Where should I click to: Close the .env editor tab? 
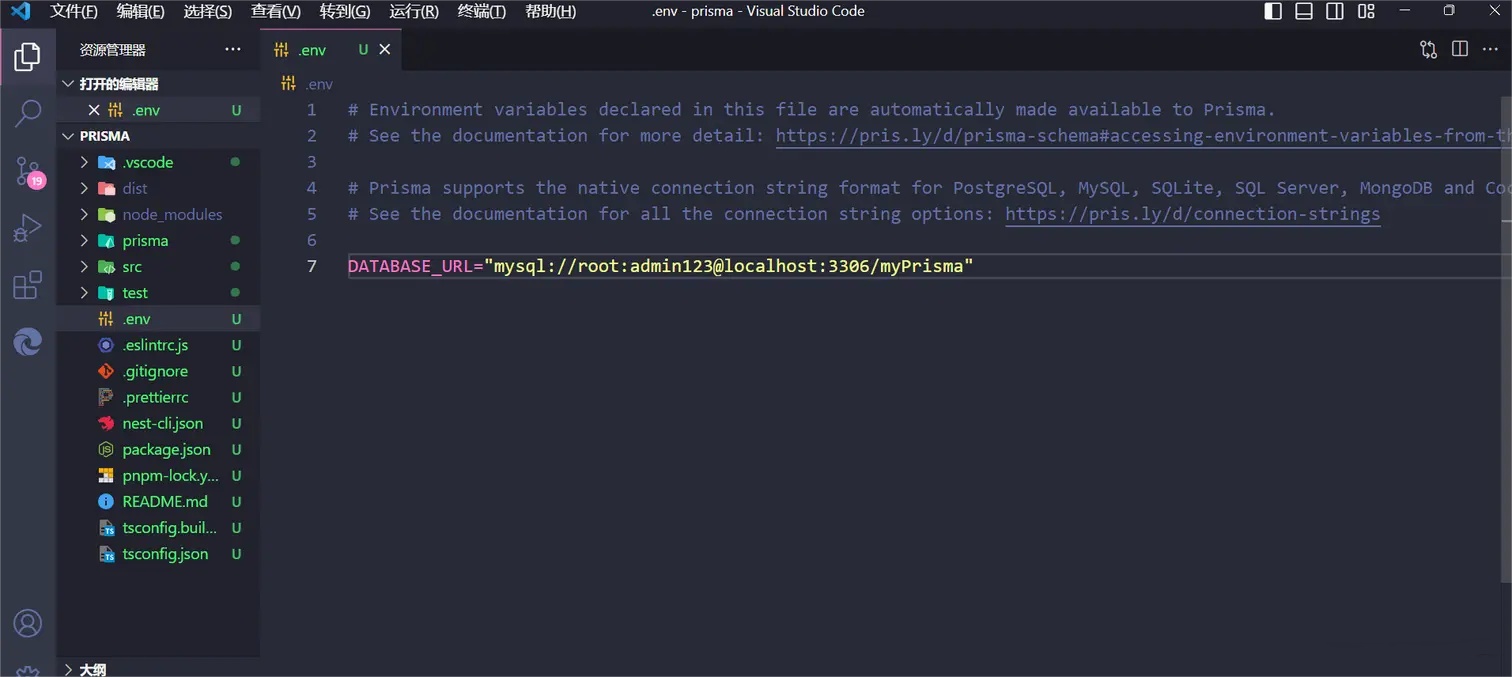point(385,49)
